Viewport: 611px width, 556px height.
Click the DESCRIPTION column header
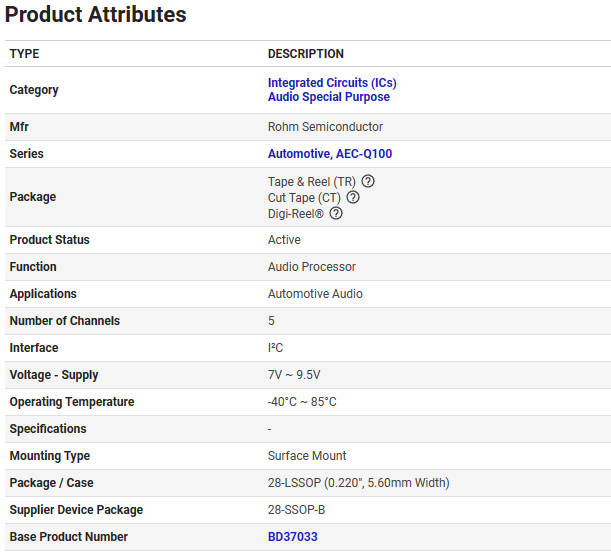[305, 54]
